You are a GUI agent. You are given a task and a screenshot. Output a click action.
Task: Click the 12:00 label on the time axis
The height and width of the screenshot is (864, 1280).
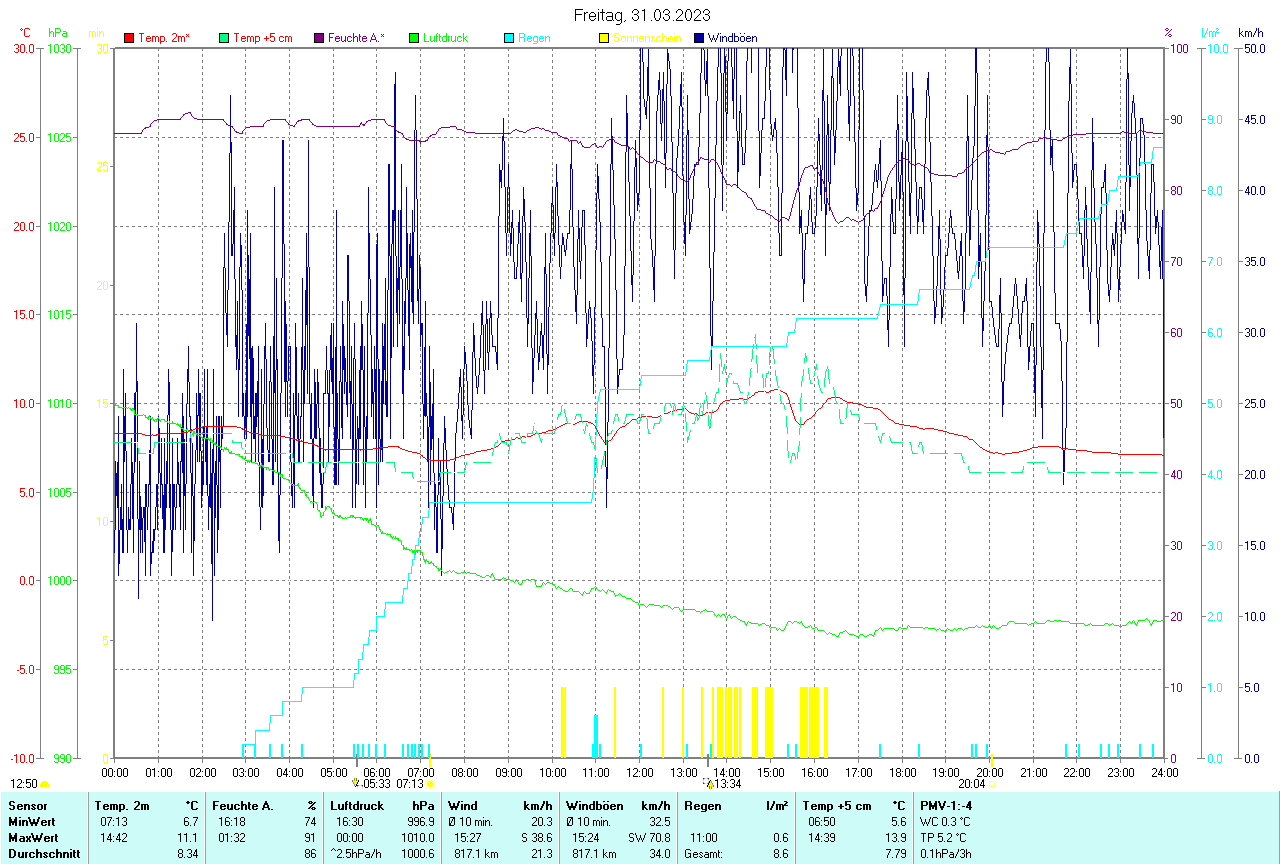coord(639,773)
